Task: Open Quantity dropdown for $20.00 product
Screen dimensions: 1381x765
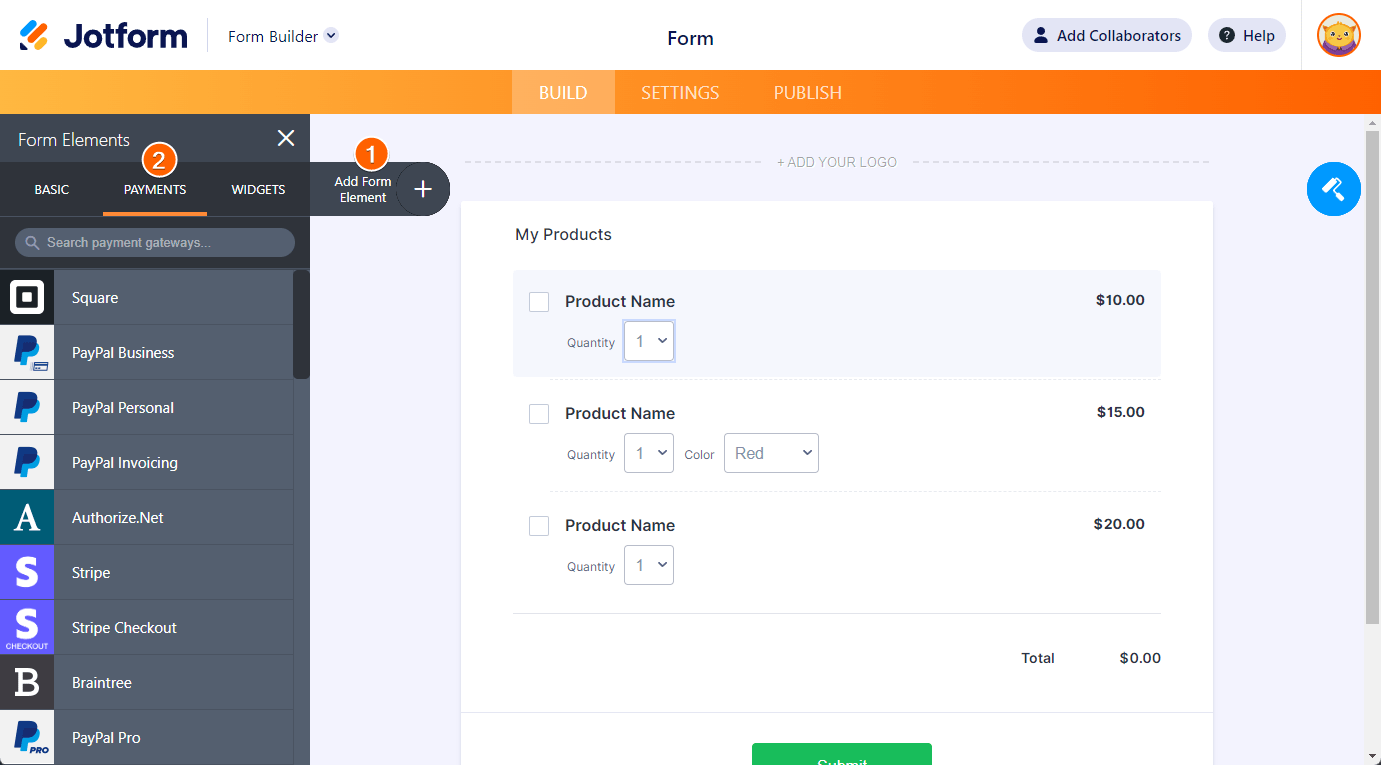Action: [x=649, y=565]
